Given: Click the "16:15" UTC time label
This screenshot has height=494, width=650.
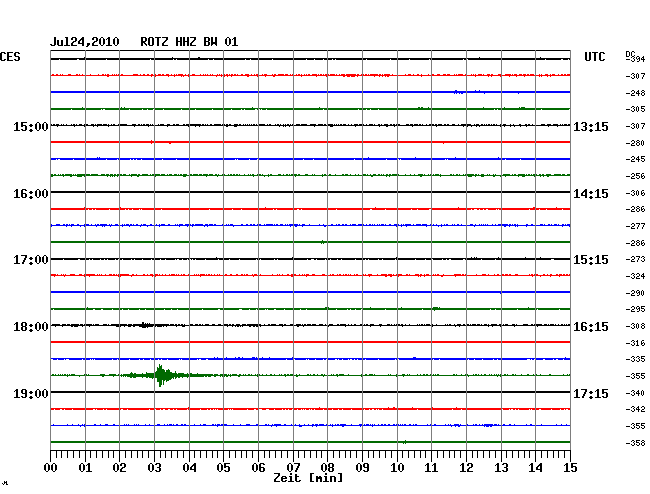Looking at the screenshot, I should 591,327.
